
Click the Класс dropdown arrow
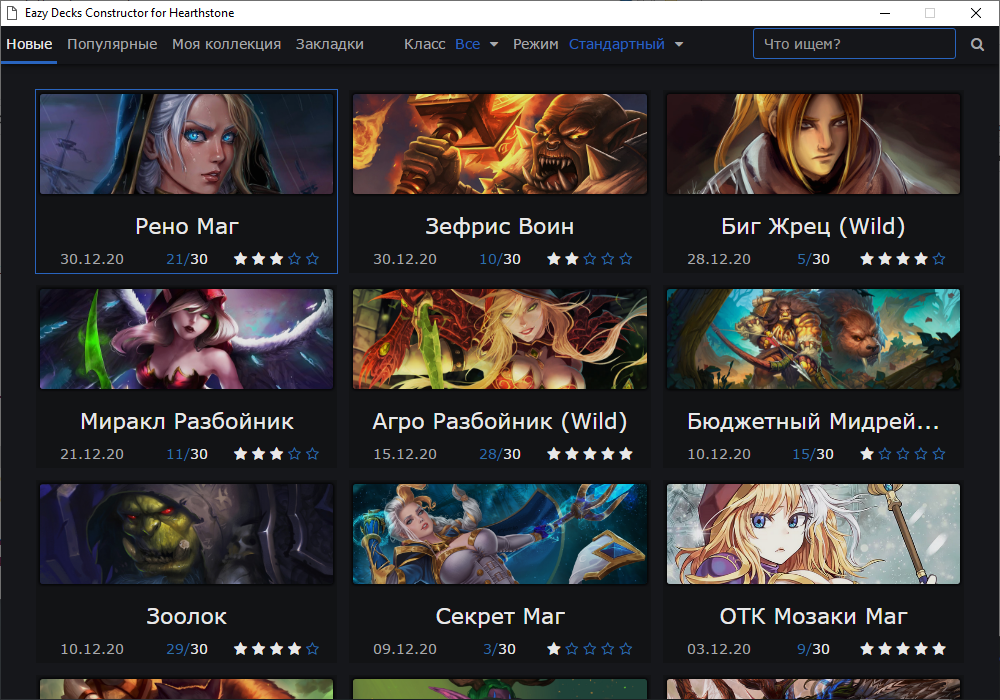(494, 45)
